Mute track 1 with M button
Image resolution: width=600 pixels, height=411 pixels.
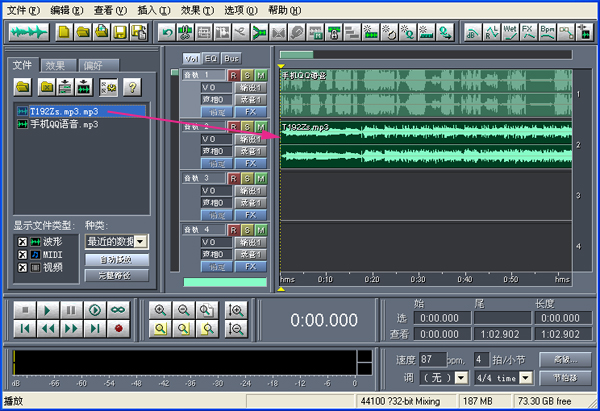click(x=261, y=75)
